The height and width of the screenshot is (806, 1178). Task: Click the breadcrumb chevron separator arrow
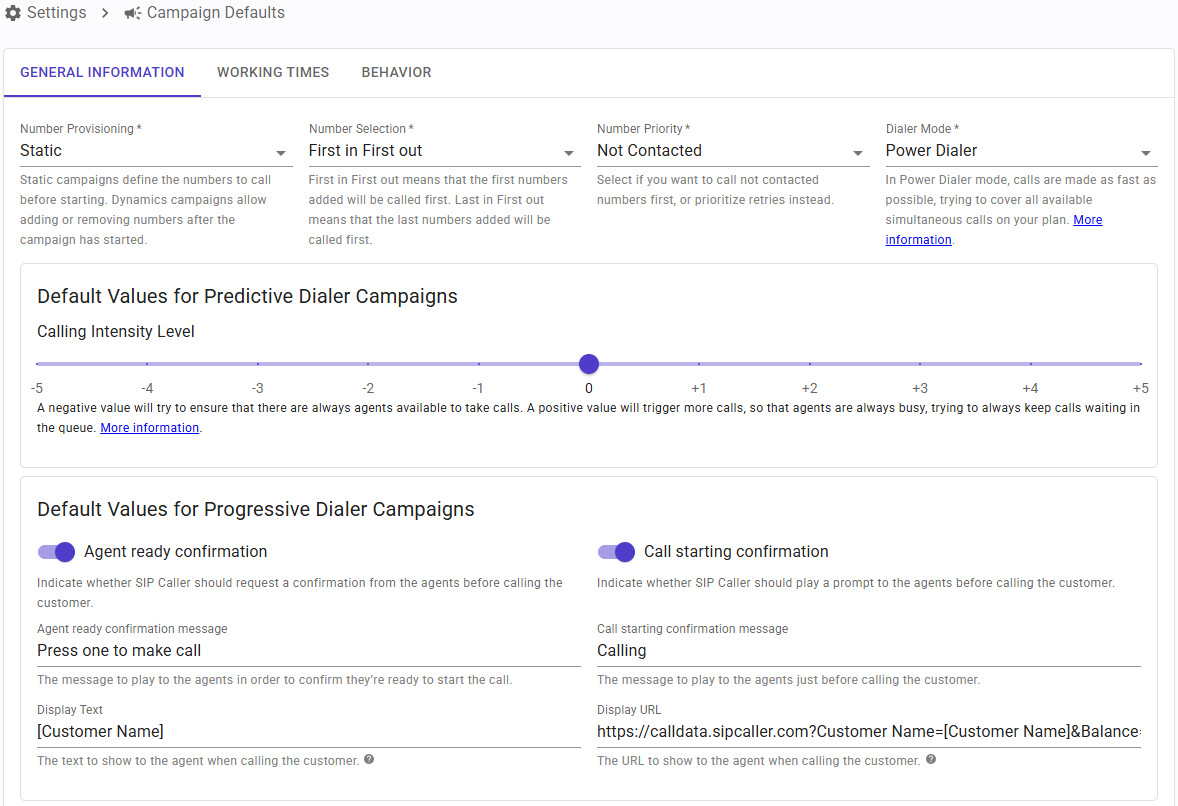tap(105, 14)
